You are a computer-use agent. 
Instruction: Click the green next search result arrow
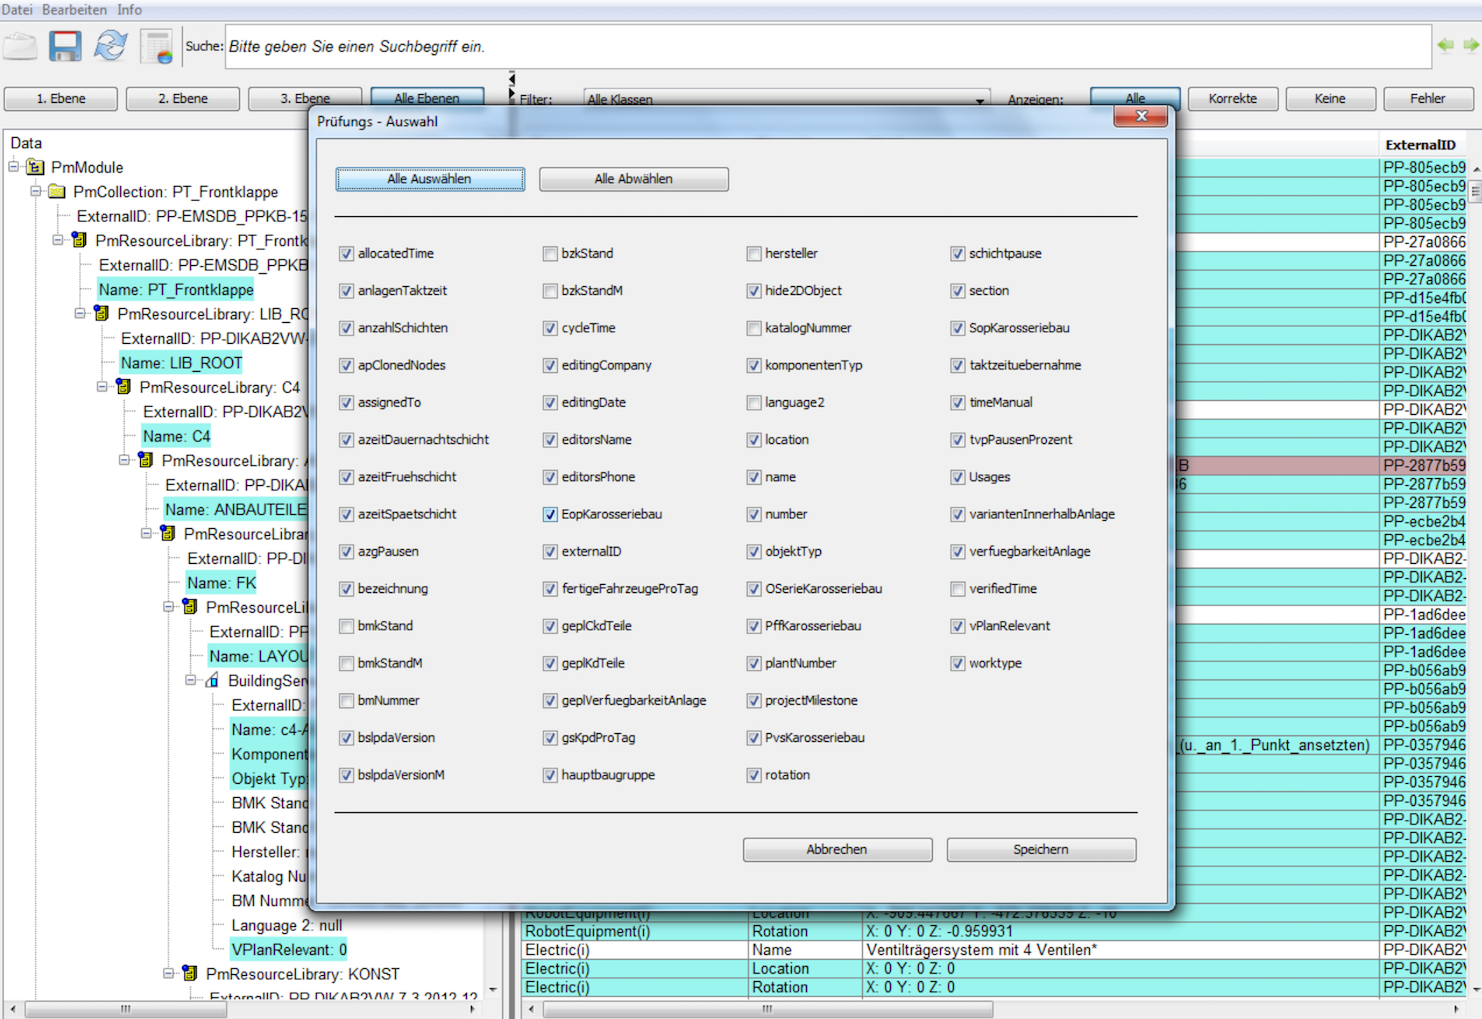click(x=1471, y=45)
